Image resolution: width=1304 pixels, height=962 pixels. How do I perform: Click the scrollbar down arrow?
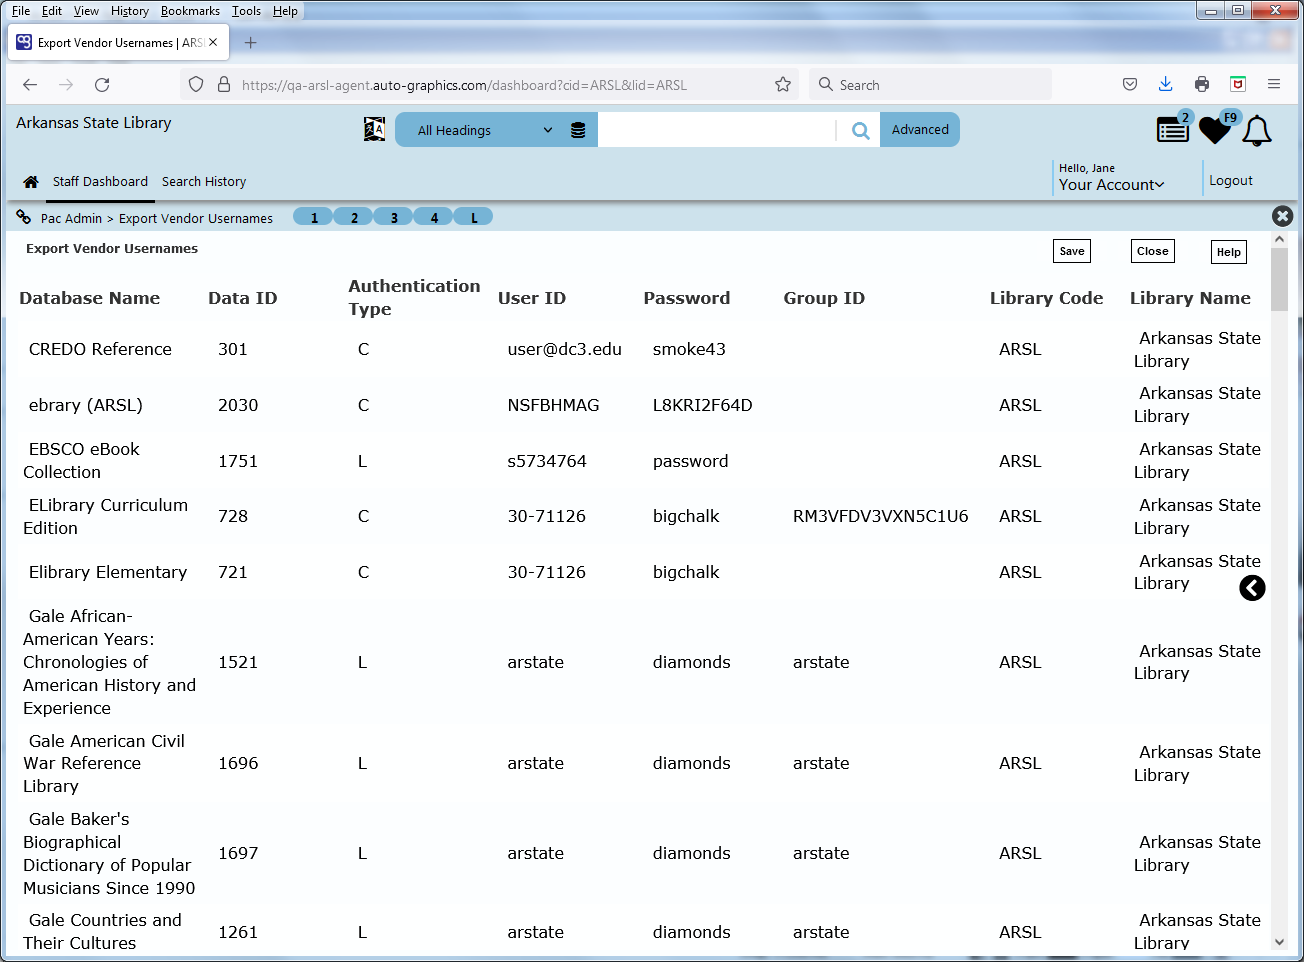click(1279, 942)
